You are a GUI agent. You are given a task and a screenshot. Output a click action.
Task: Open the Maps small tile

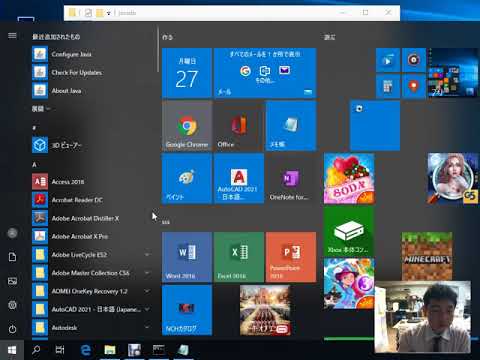(x=414, y=86)
